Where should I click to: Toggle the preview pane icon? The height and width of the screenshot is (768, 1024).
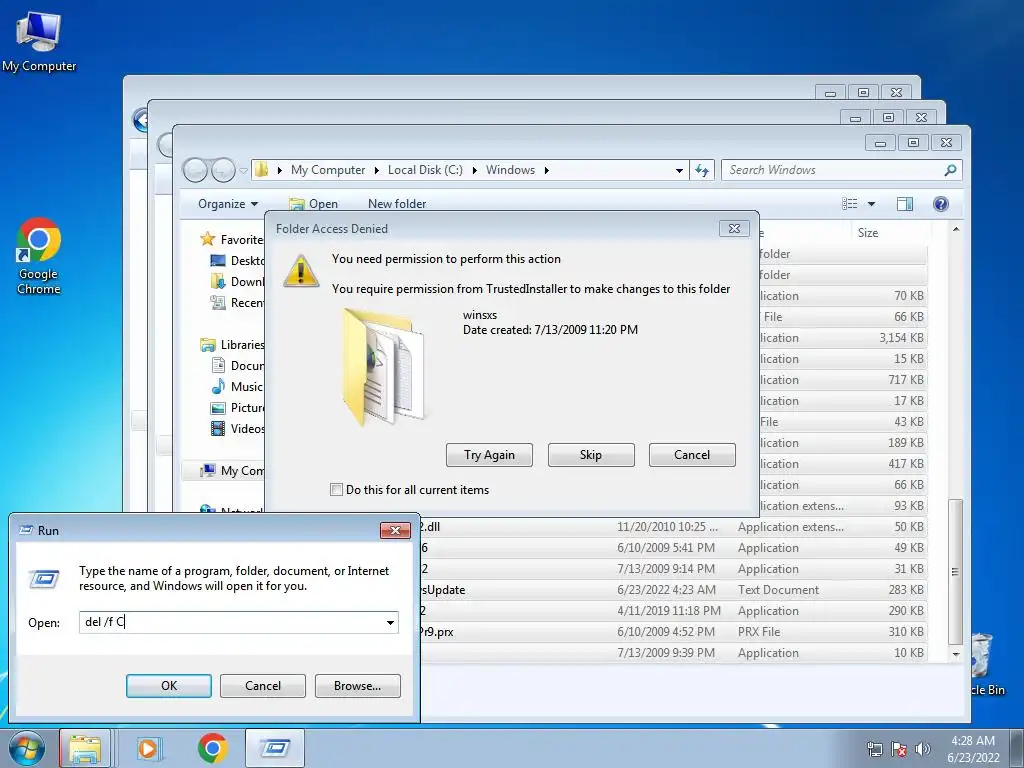(x=904, y=204)
